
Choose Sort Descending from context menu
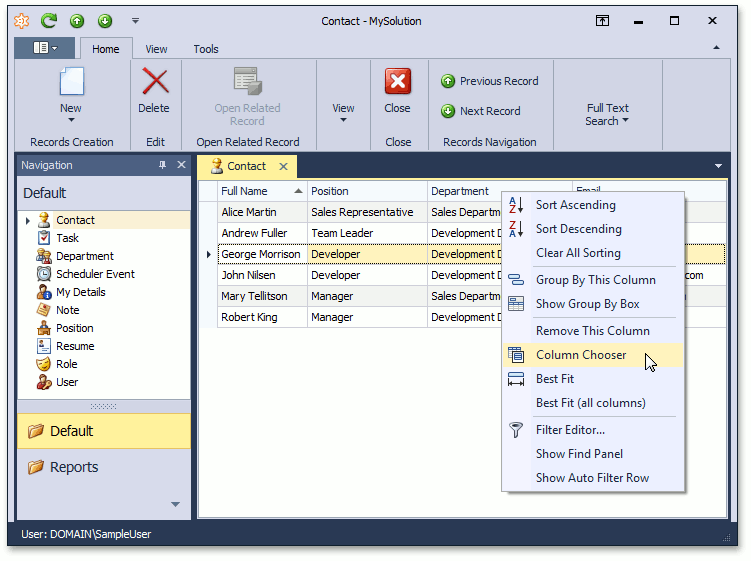tap(593, 229)
